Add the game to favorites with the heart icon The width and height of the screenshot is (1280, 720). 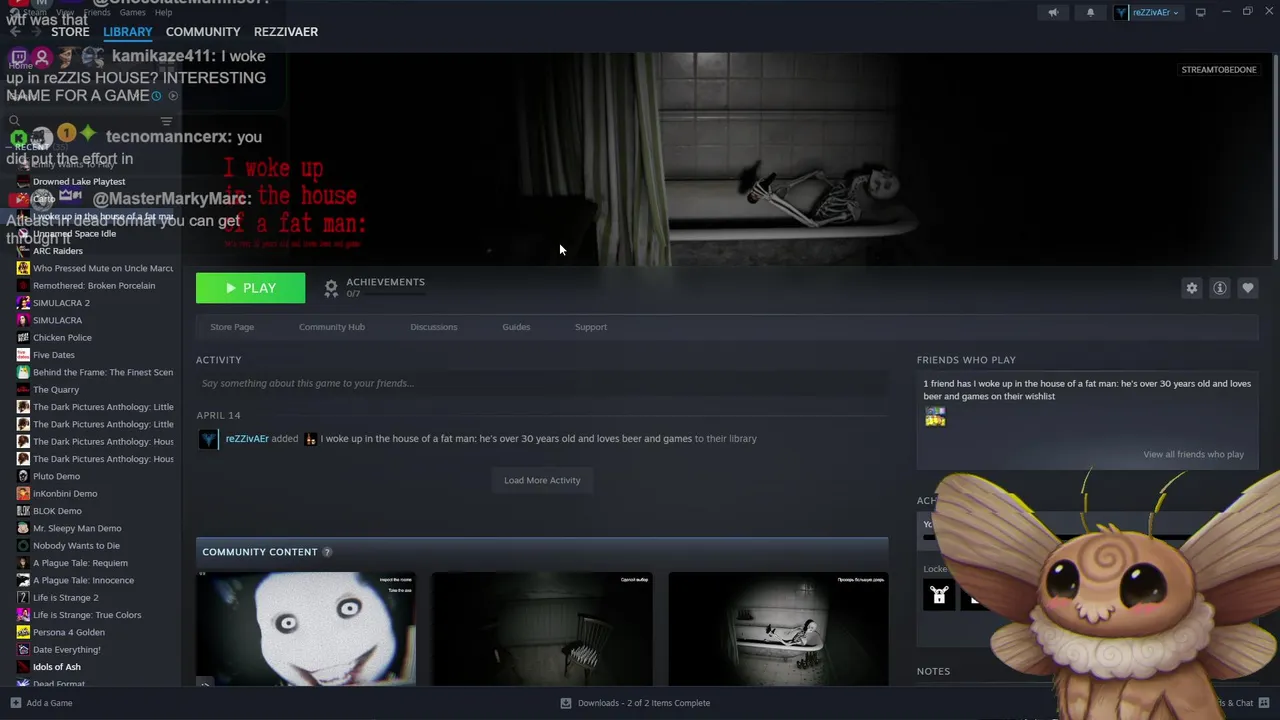pos(1247,288)
